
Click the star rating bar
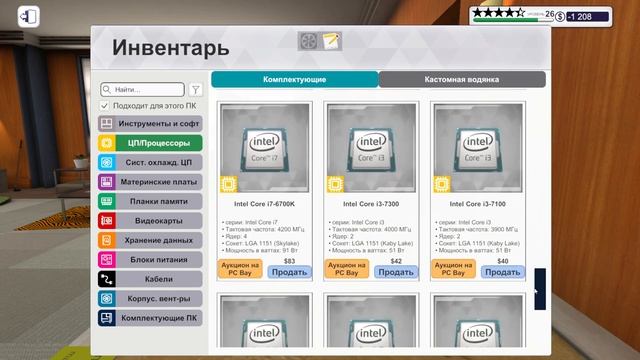click(x=499, y=13)
